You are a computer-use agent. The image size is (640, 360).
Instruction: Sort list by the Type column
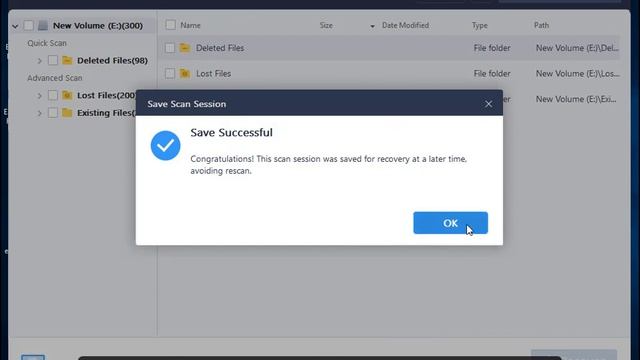(x=480, y=25)
